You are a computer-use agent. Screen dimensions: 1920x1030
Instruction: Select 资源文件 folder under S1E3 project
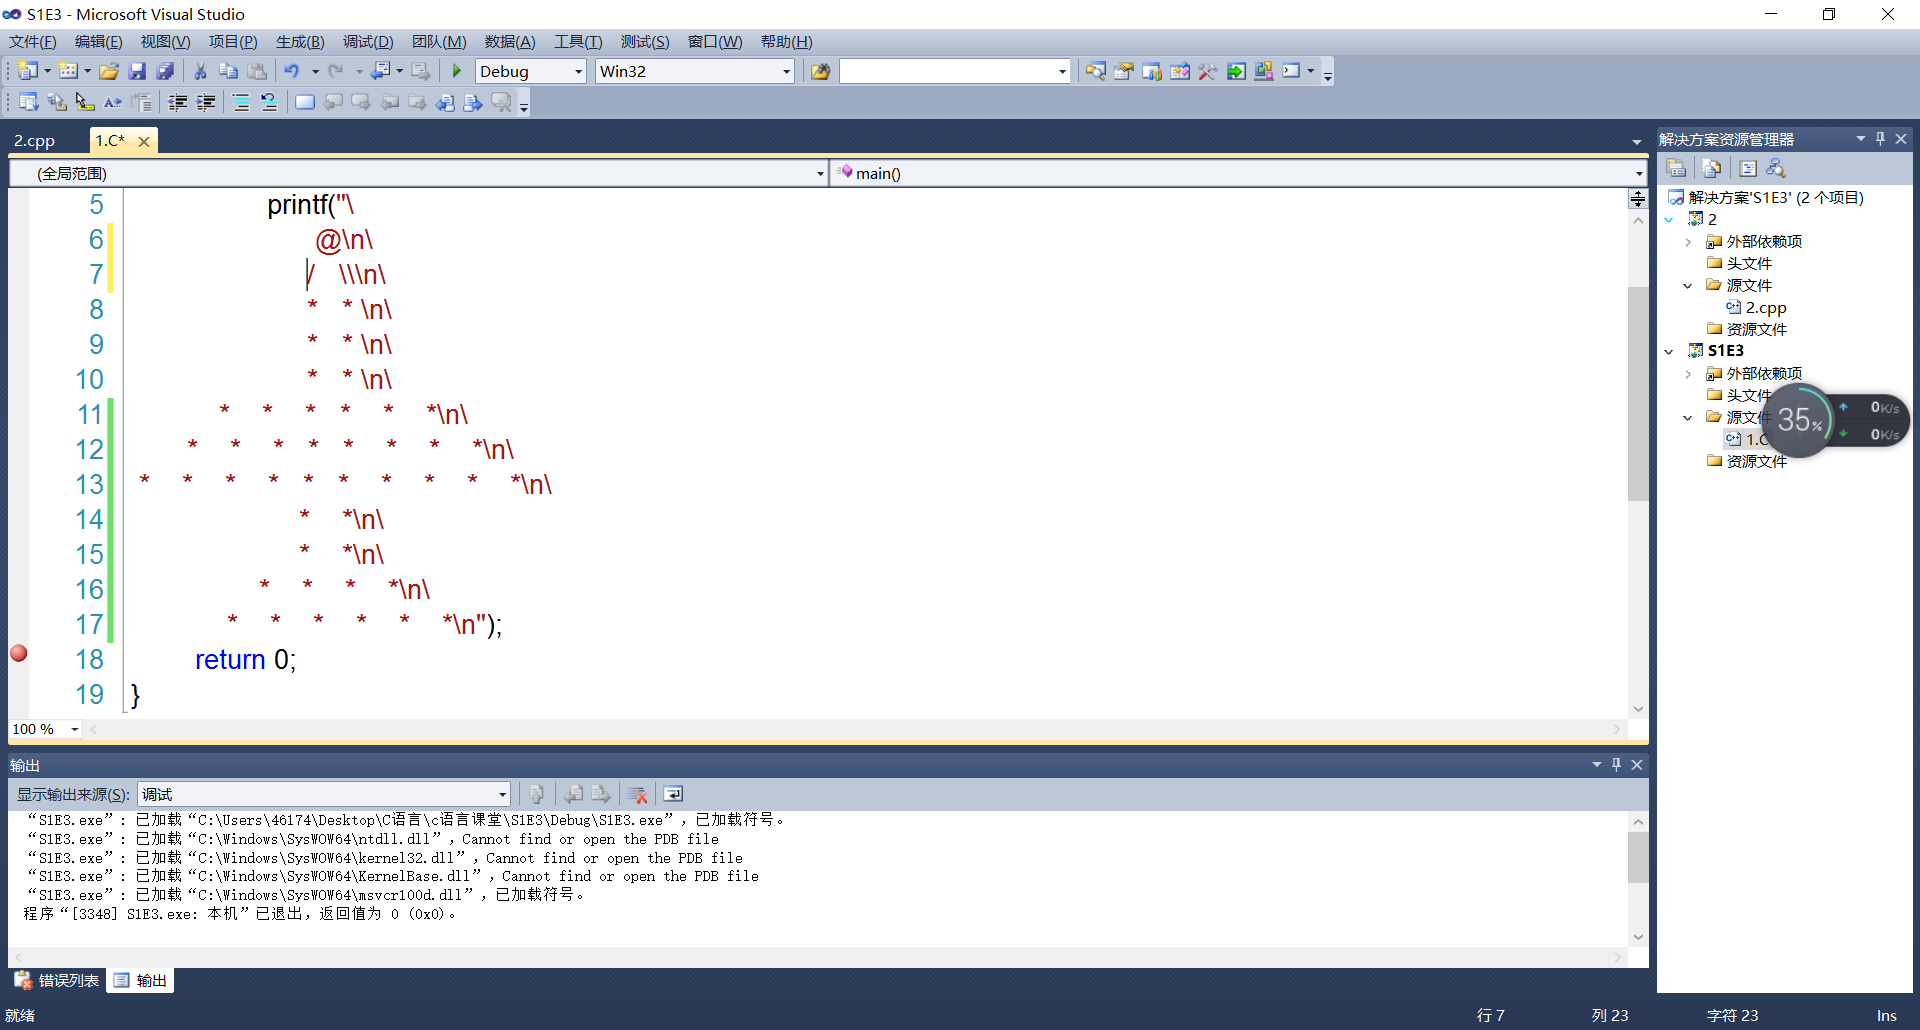click(x=1747, y=462)
